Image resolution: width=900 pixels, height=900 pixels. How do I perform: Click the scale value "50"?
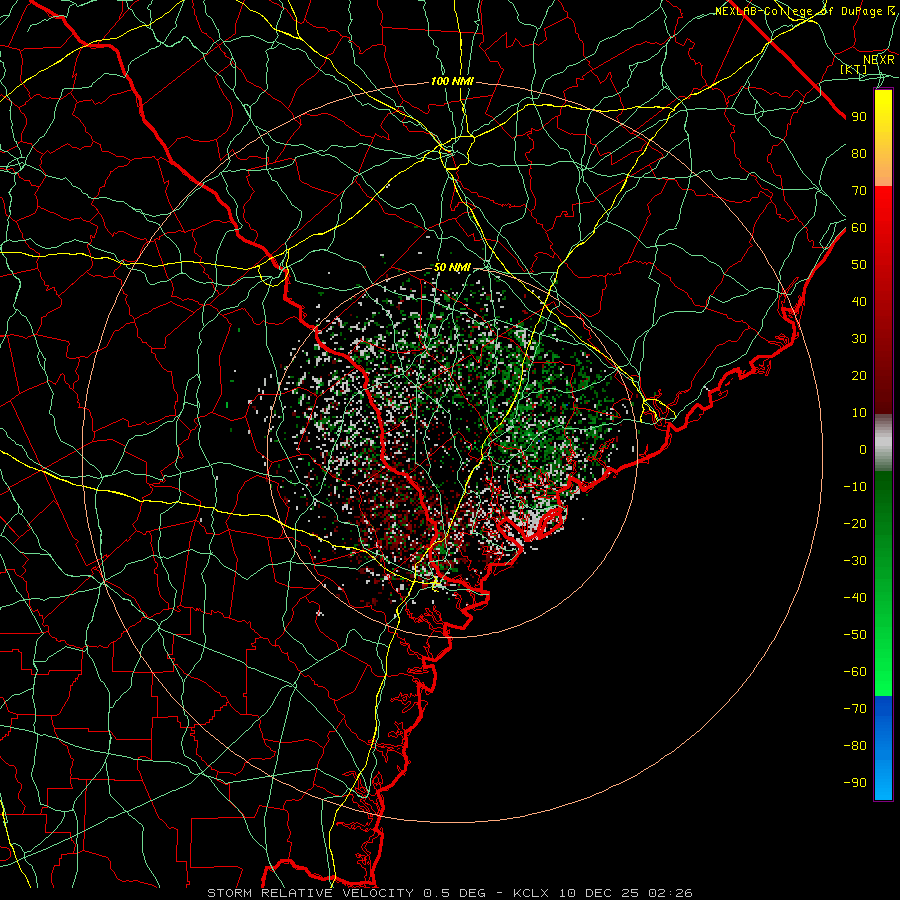859,265
